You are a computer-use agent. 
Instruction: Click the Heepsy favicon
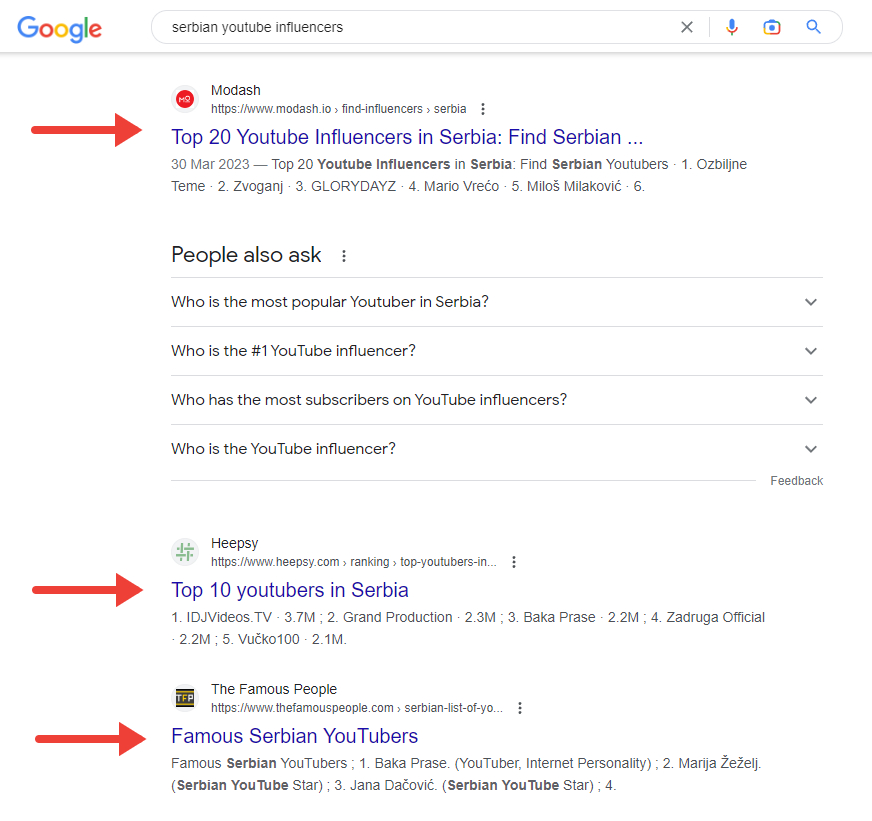185,552
